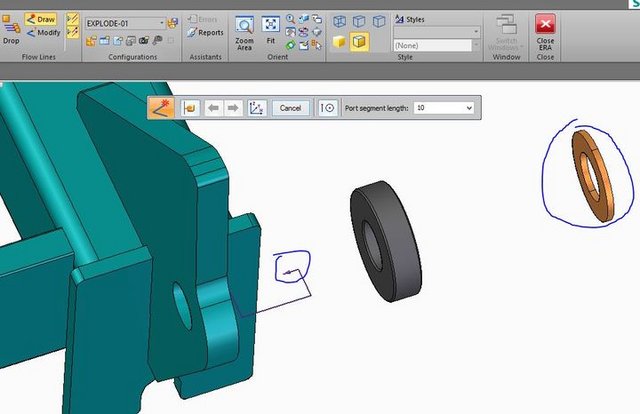Click the hole in the teal bracket

[182, 305]
